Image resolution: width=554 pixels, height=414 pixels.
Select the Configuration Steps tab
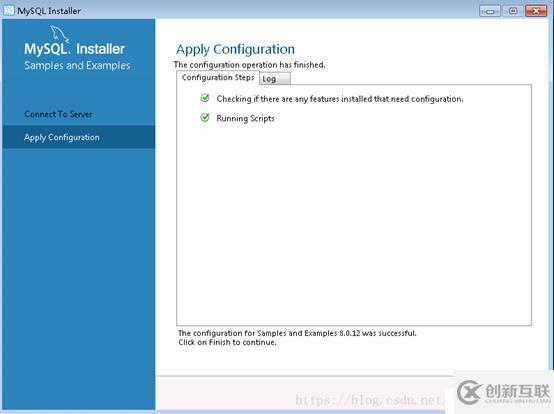click(218, 77)
